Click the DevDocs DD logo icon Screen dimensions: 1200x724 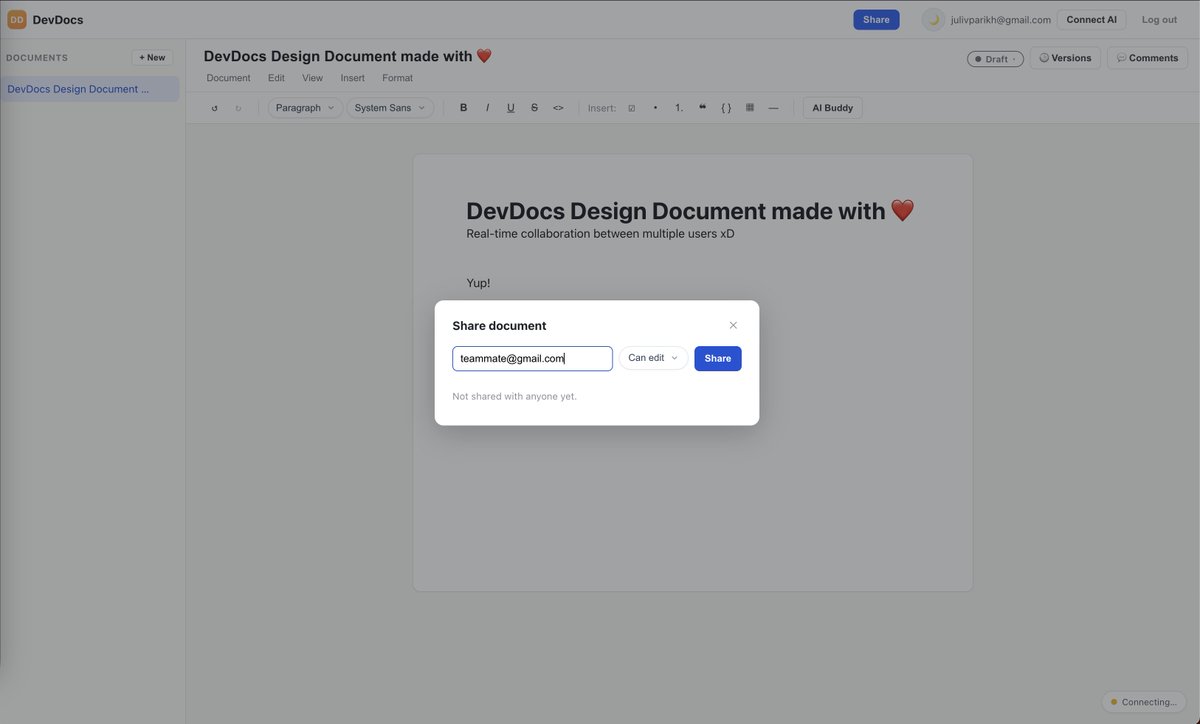coord(17,19)
